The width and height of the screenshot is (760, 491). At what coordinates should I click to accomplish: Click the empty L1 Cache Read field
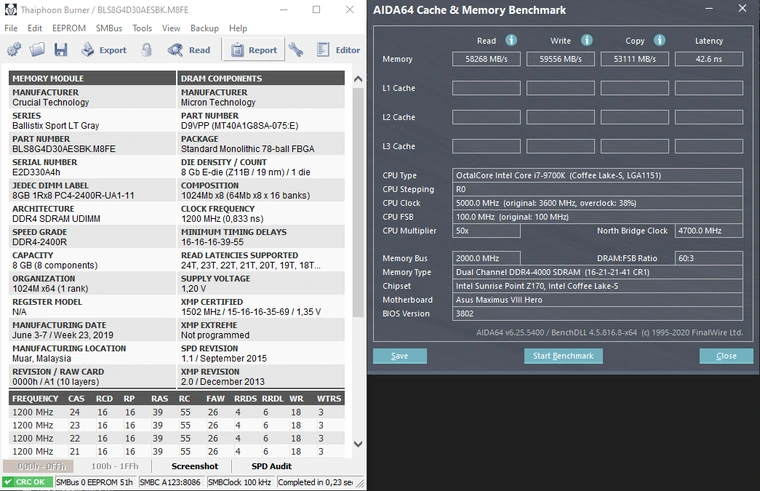(486, 88)
